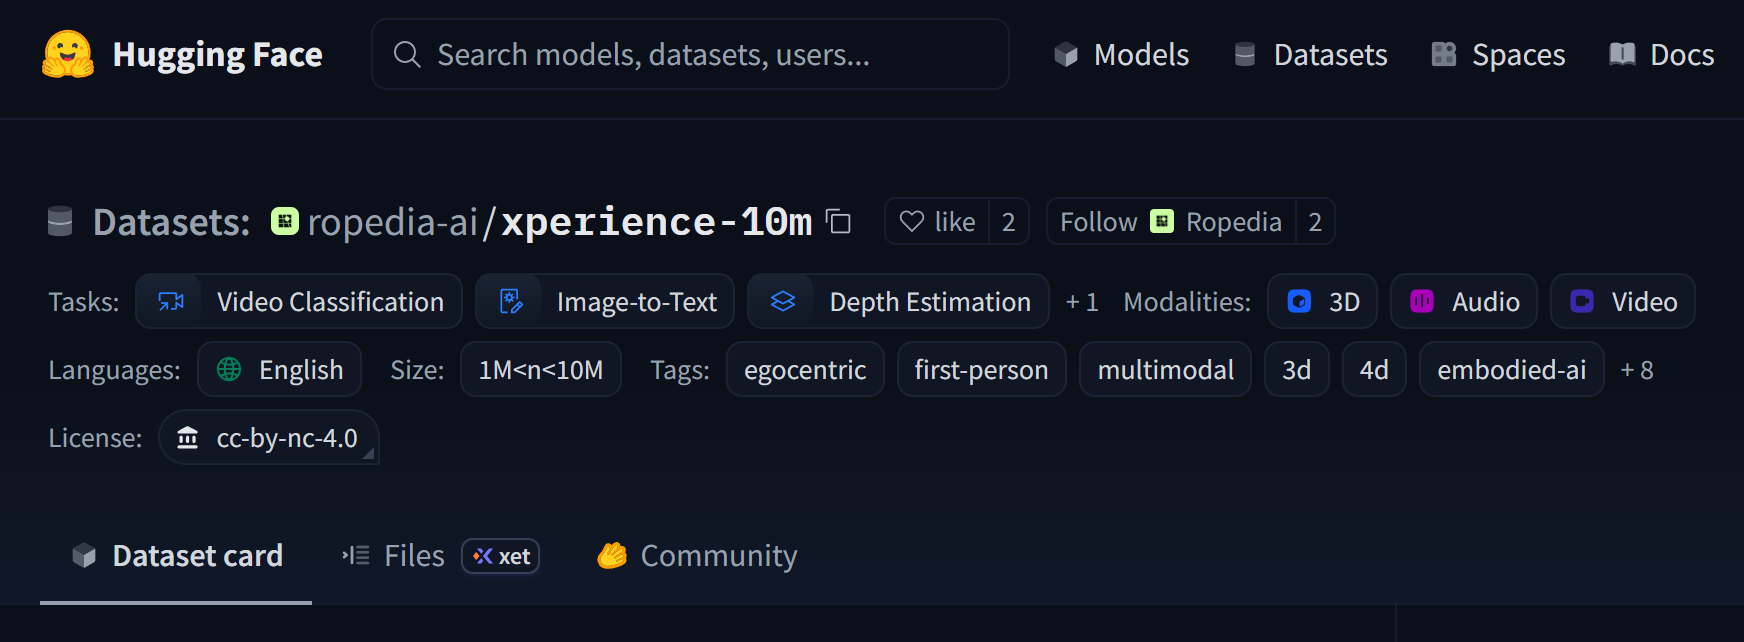1744x642 pixels.
Task: Click the Hugging Face emoji logo
Action: (x=67, y=54)
